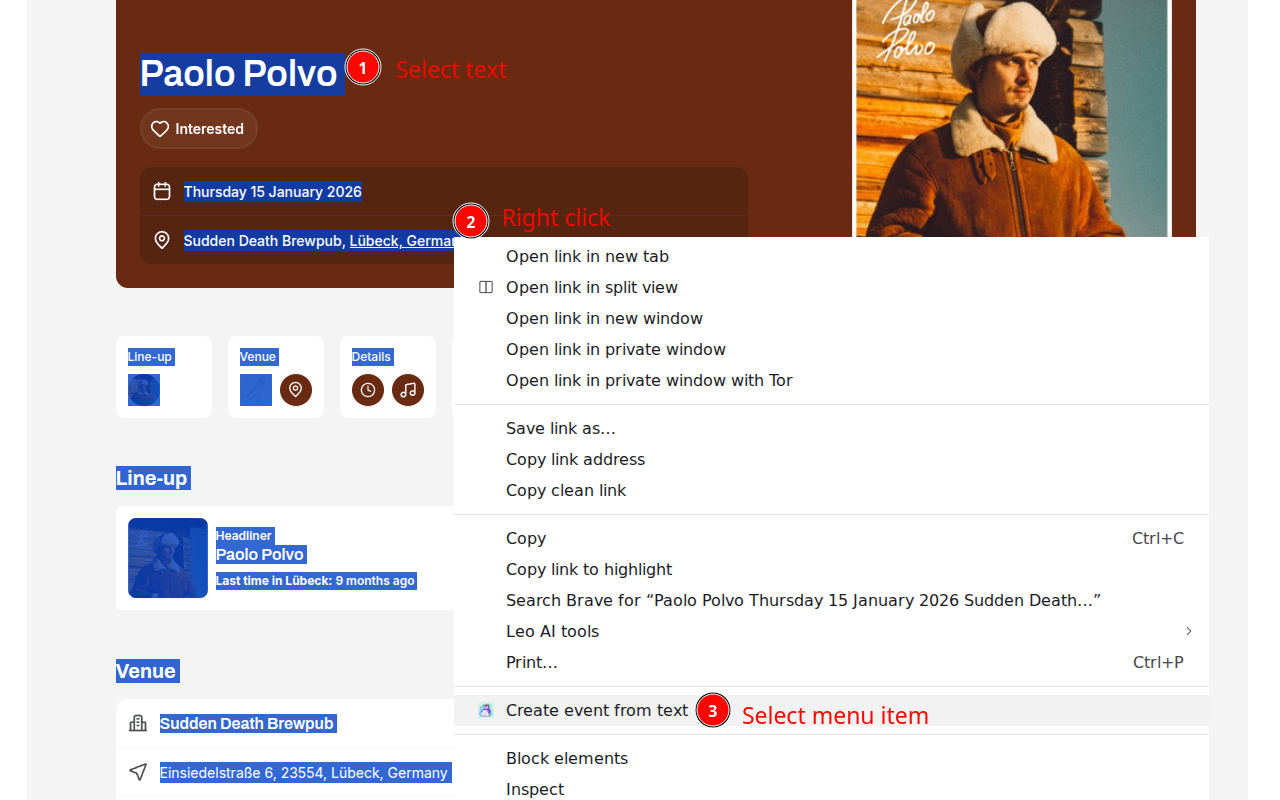The width and height of the screenshot is (1280, 800).
Task: Open the Sudden Death Brewpub venue link
Action: pyautogui.click(x=246, y=723)
